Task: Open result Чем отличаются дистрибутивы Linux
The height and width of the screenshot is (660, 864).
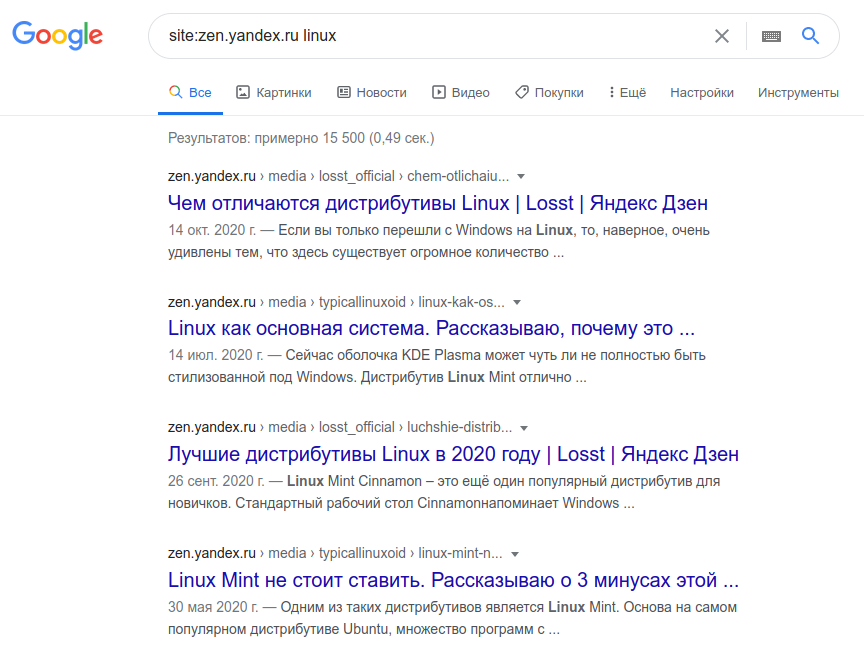Action: 438,203
